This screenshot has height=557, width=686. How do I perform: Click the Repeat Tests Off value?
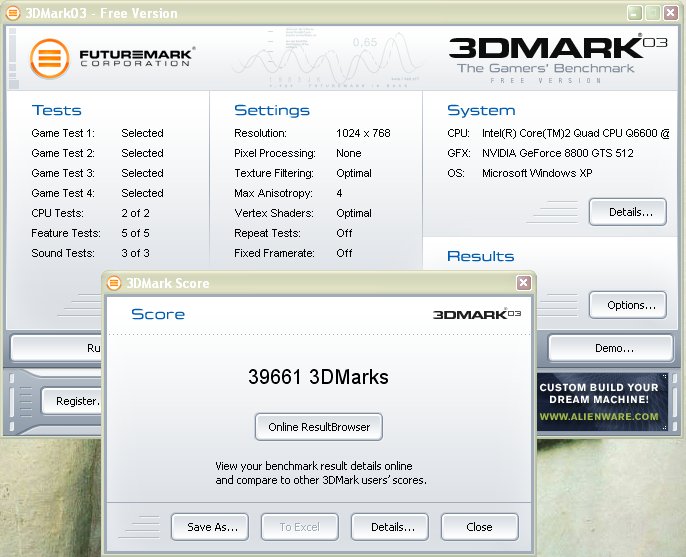(x=344, y=233)
